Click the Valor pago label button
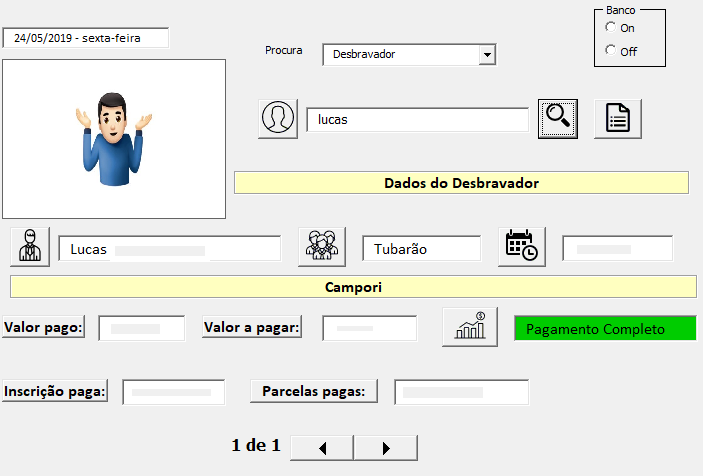 [x=43, y=327]
